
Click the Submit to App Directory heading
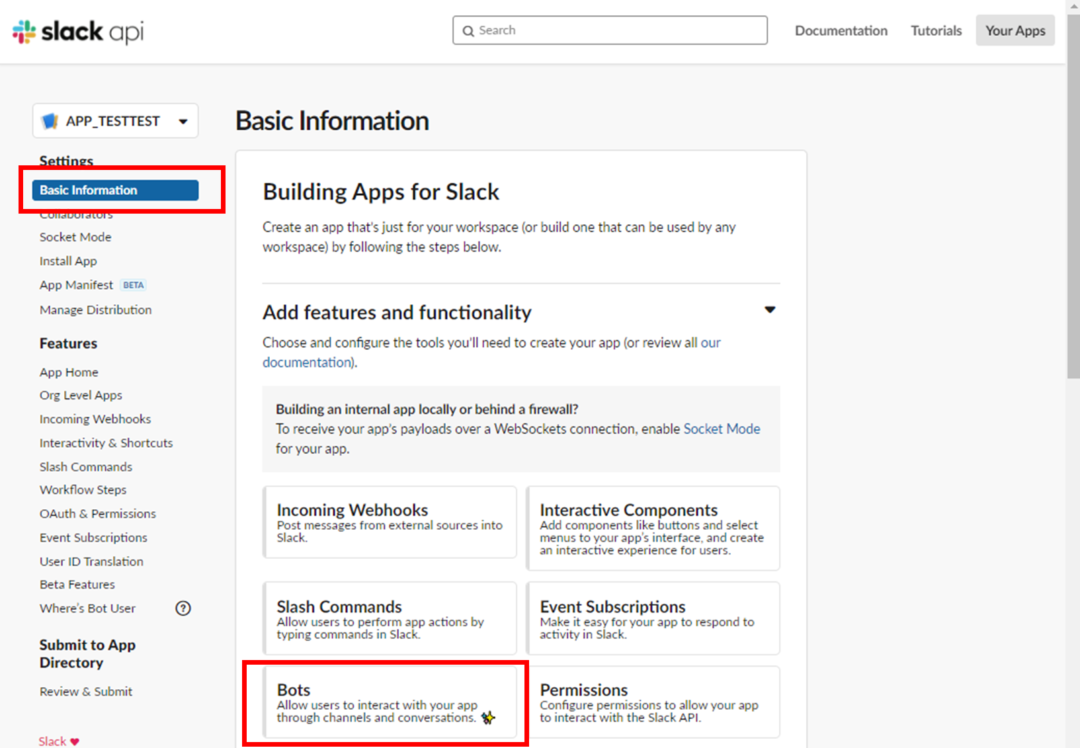(87, 654)
